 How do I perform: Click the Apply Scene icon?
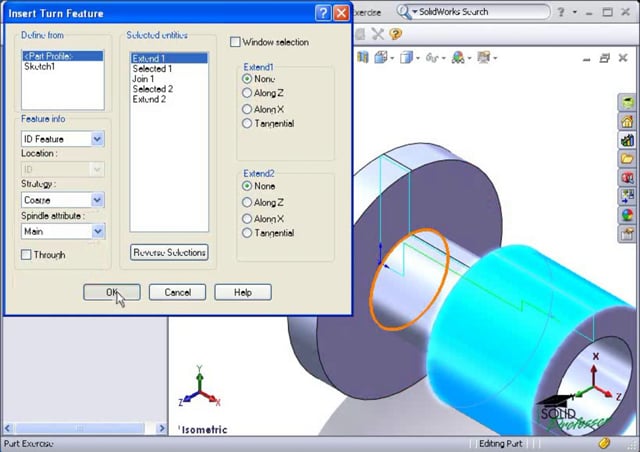tap(484, 58)
